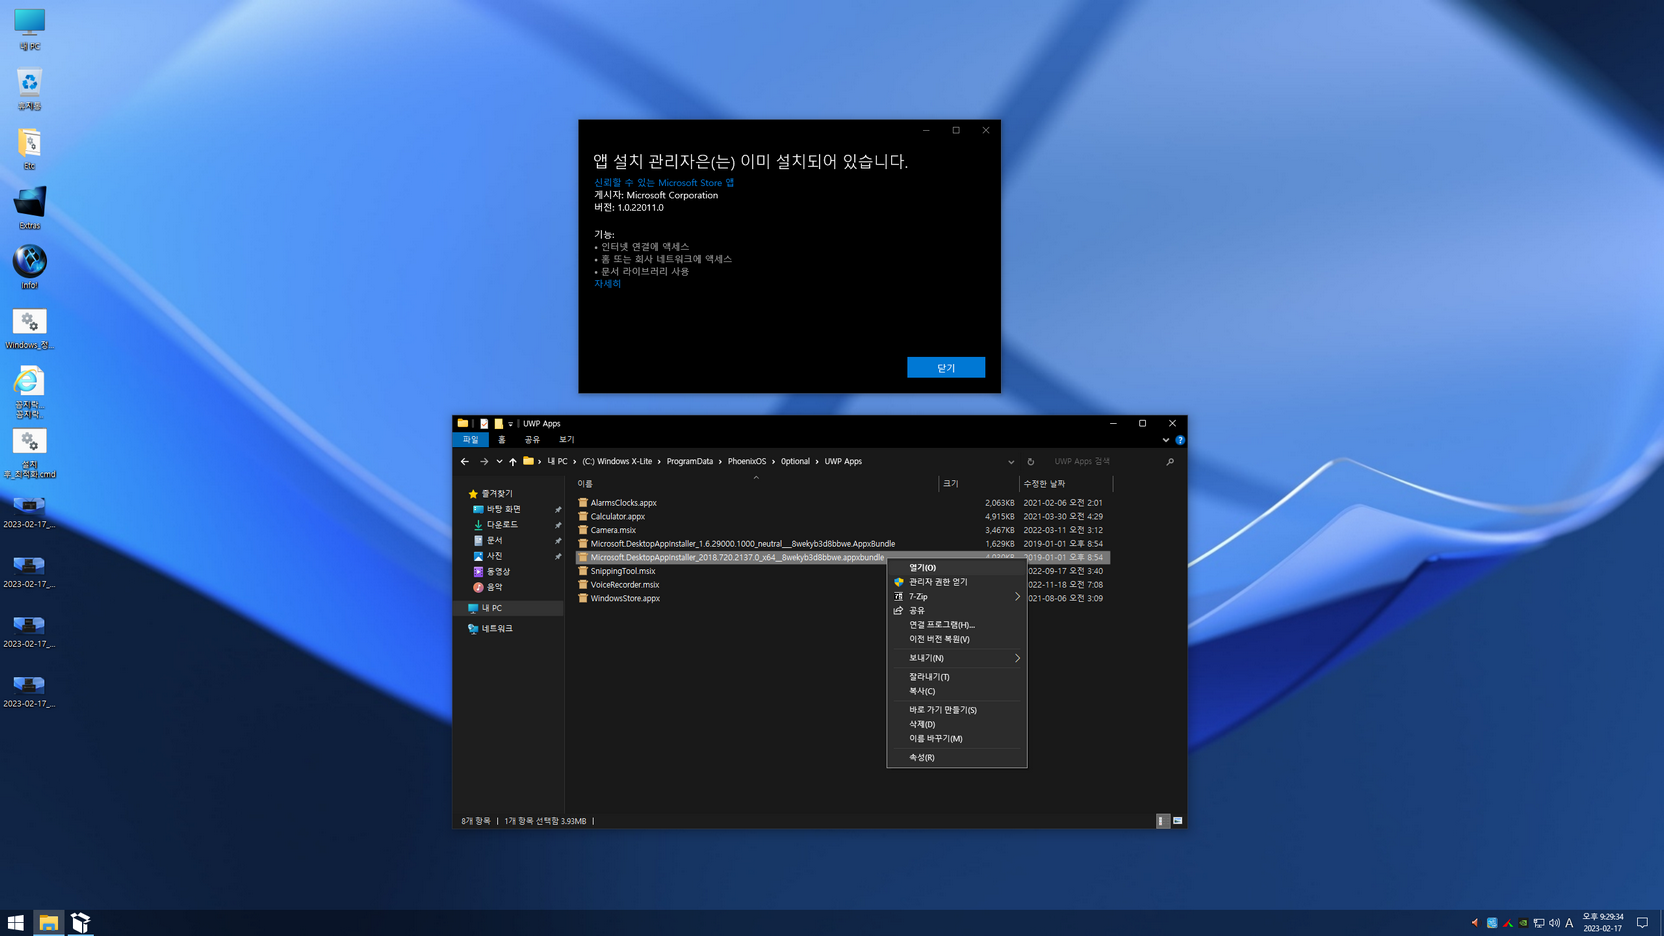Expand chevron after Optional in address bar
The height and width of the screenshot is (936, 1664).
pyautogui.click(x=817, y=461)
